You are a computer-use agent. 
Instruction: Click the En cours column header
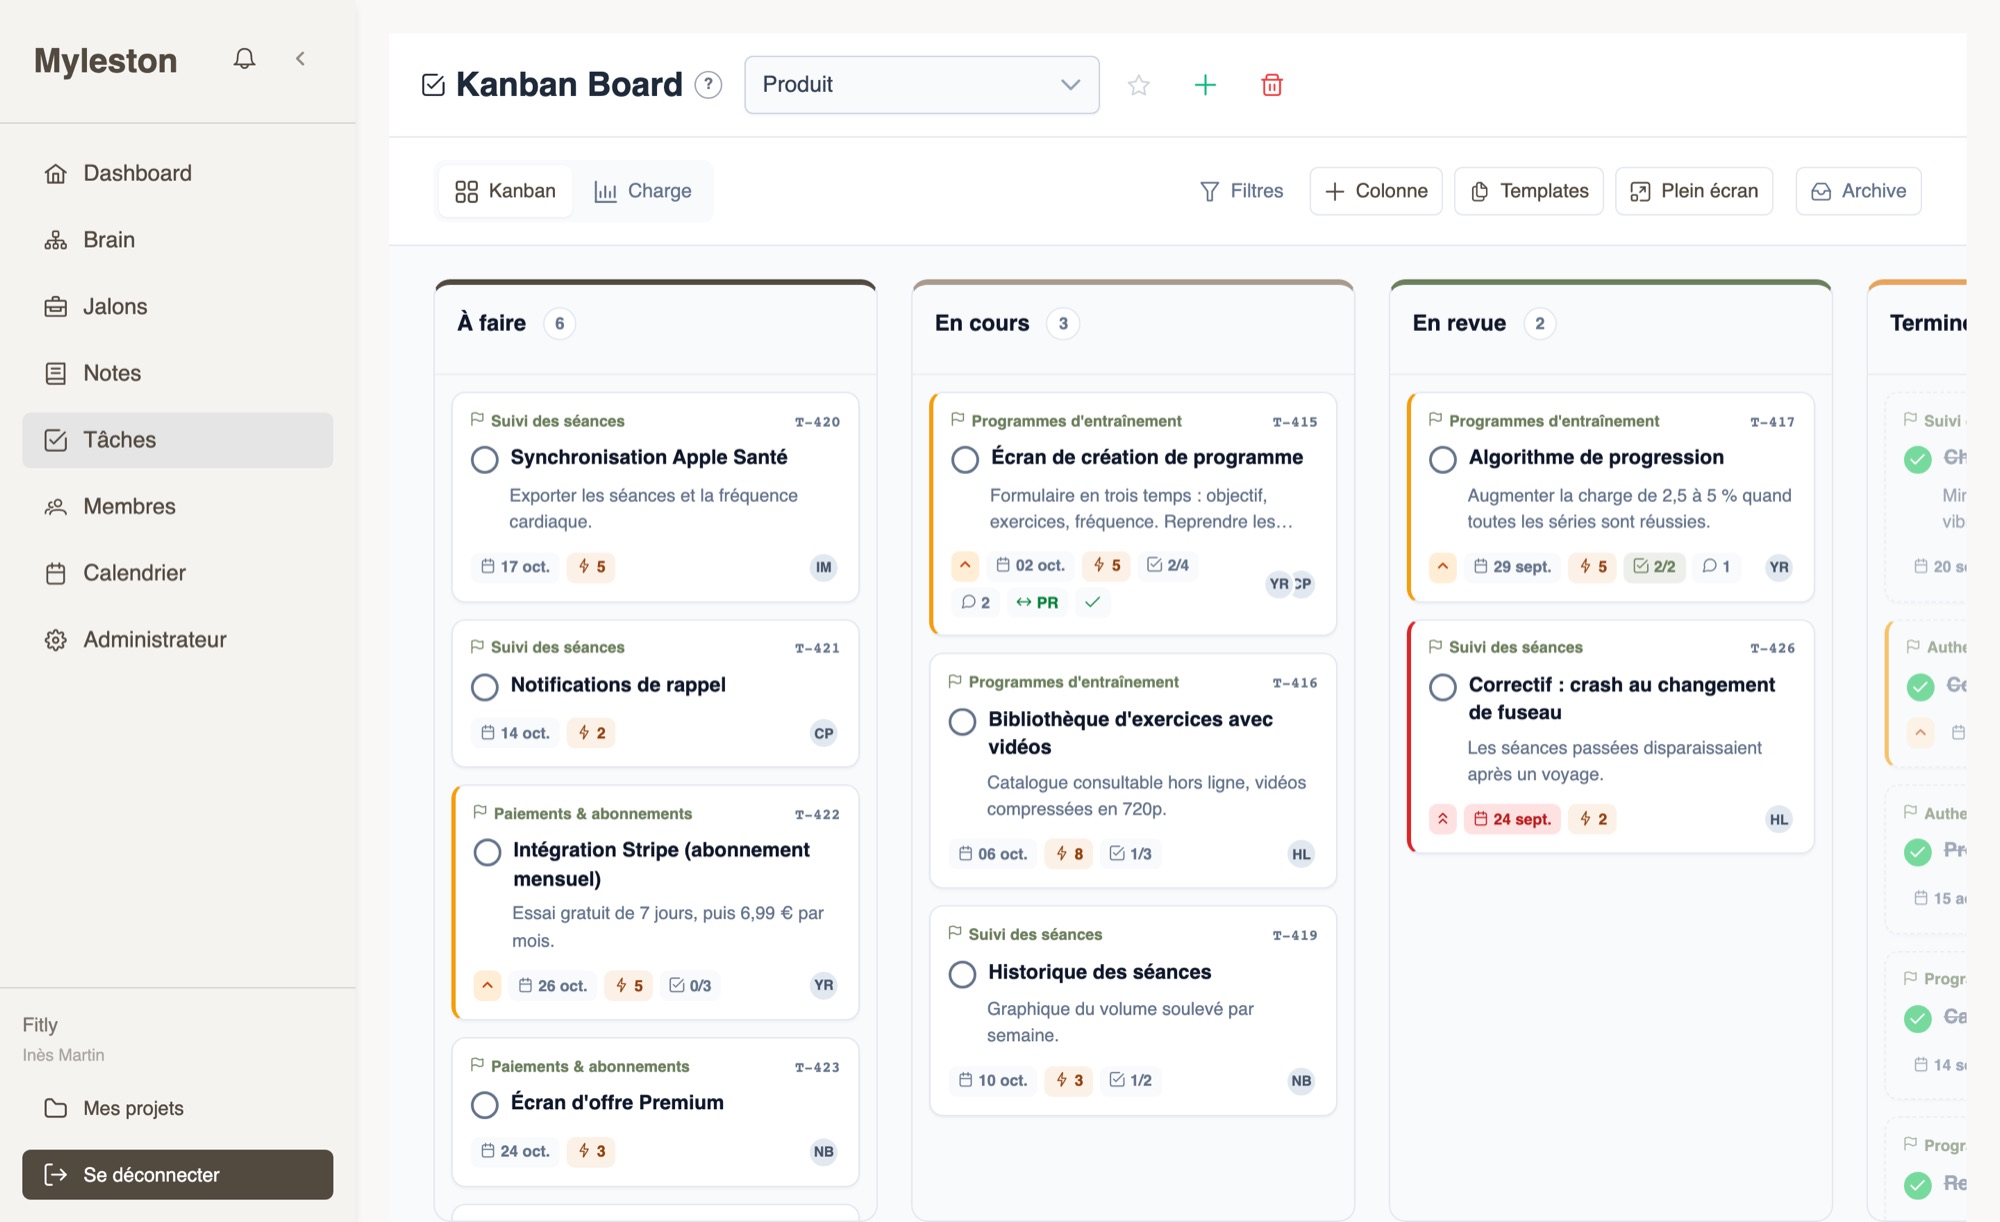pyautogui.click(x=982, y=323)
